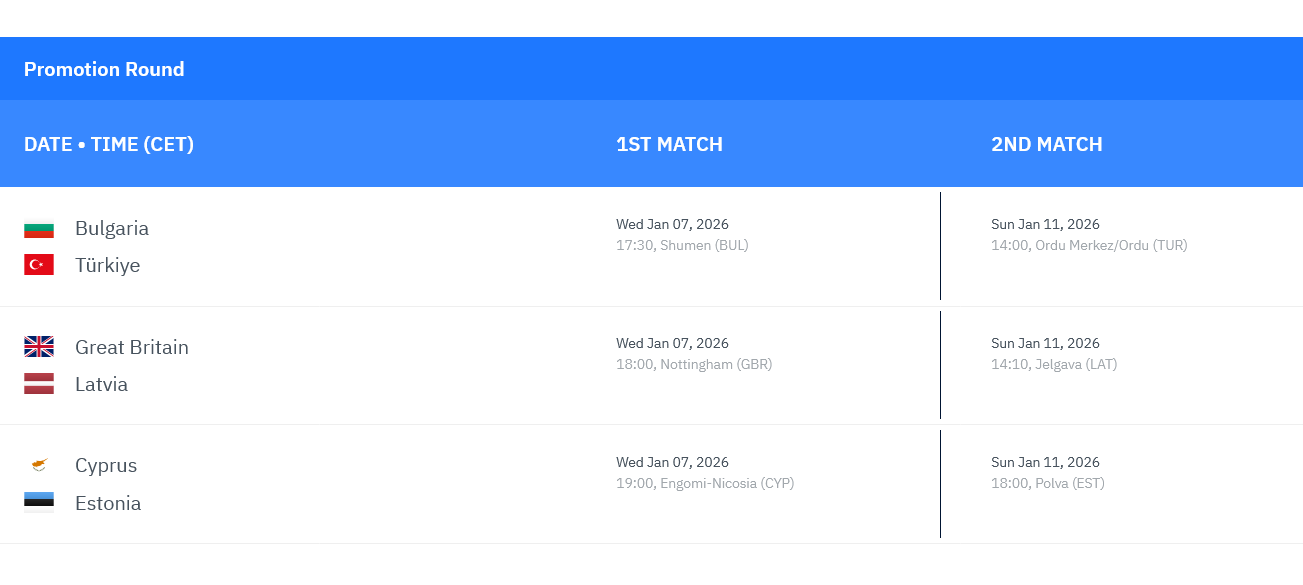Click the Great Britain flag icon
This screenshot has height=585, width=1303.
tap(39, 347)
